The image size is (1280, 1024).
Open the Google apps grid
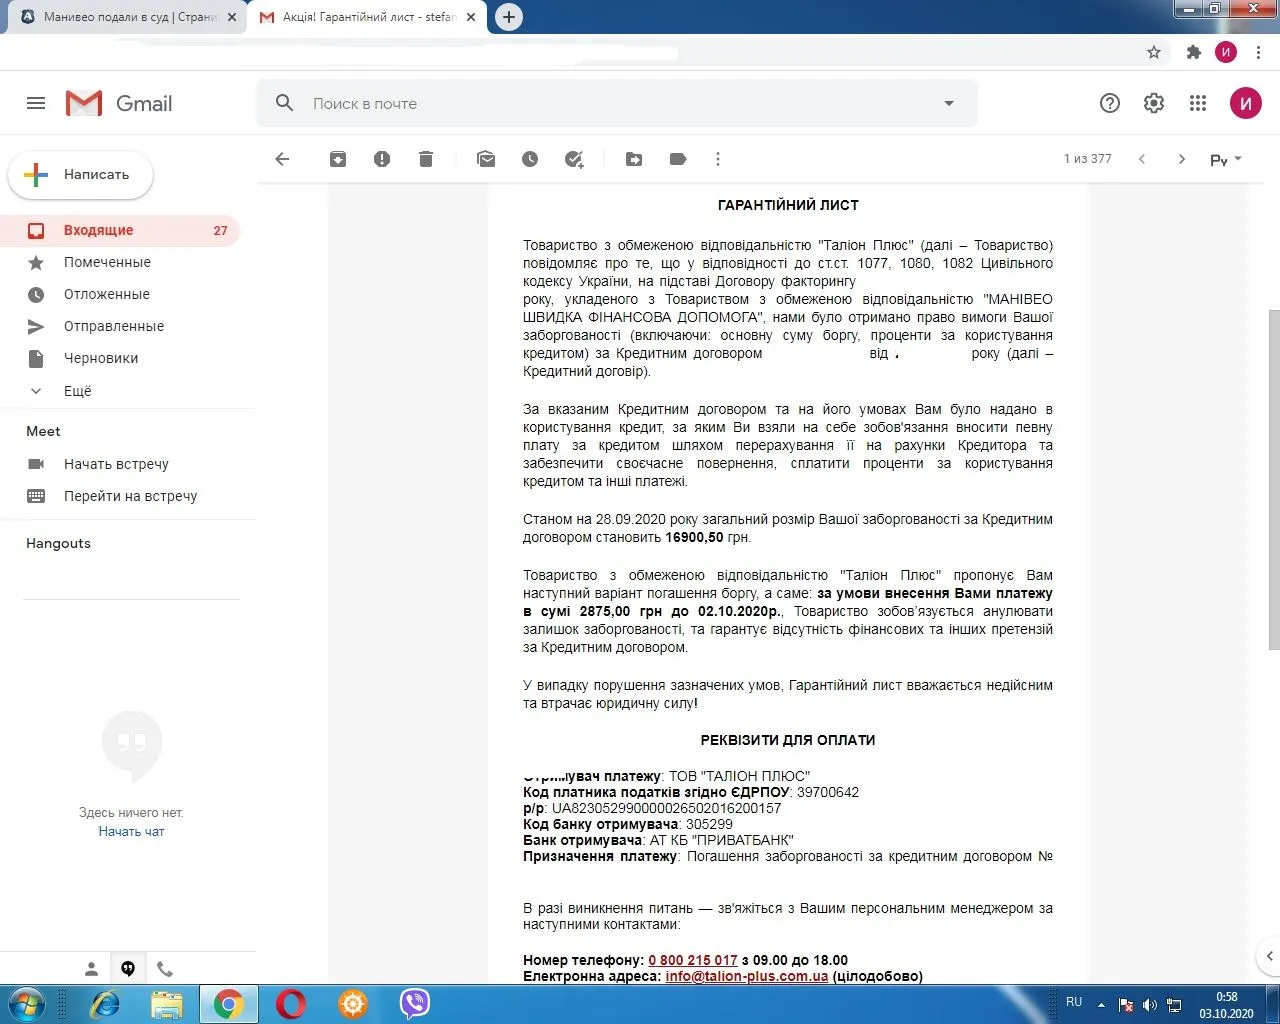pos(1197,102)
